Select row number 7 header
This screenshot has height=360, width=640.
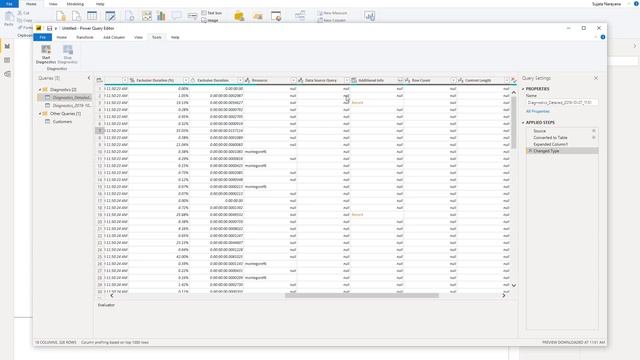coord(99,131)
